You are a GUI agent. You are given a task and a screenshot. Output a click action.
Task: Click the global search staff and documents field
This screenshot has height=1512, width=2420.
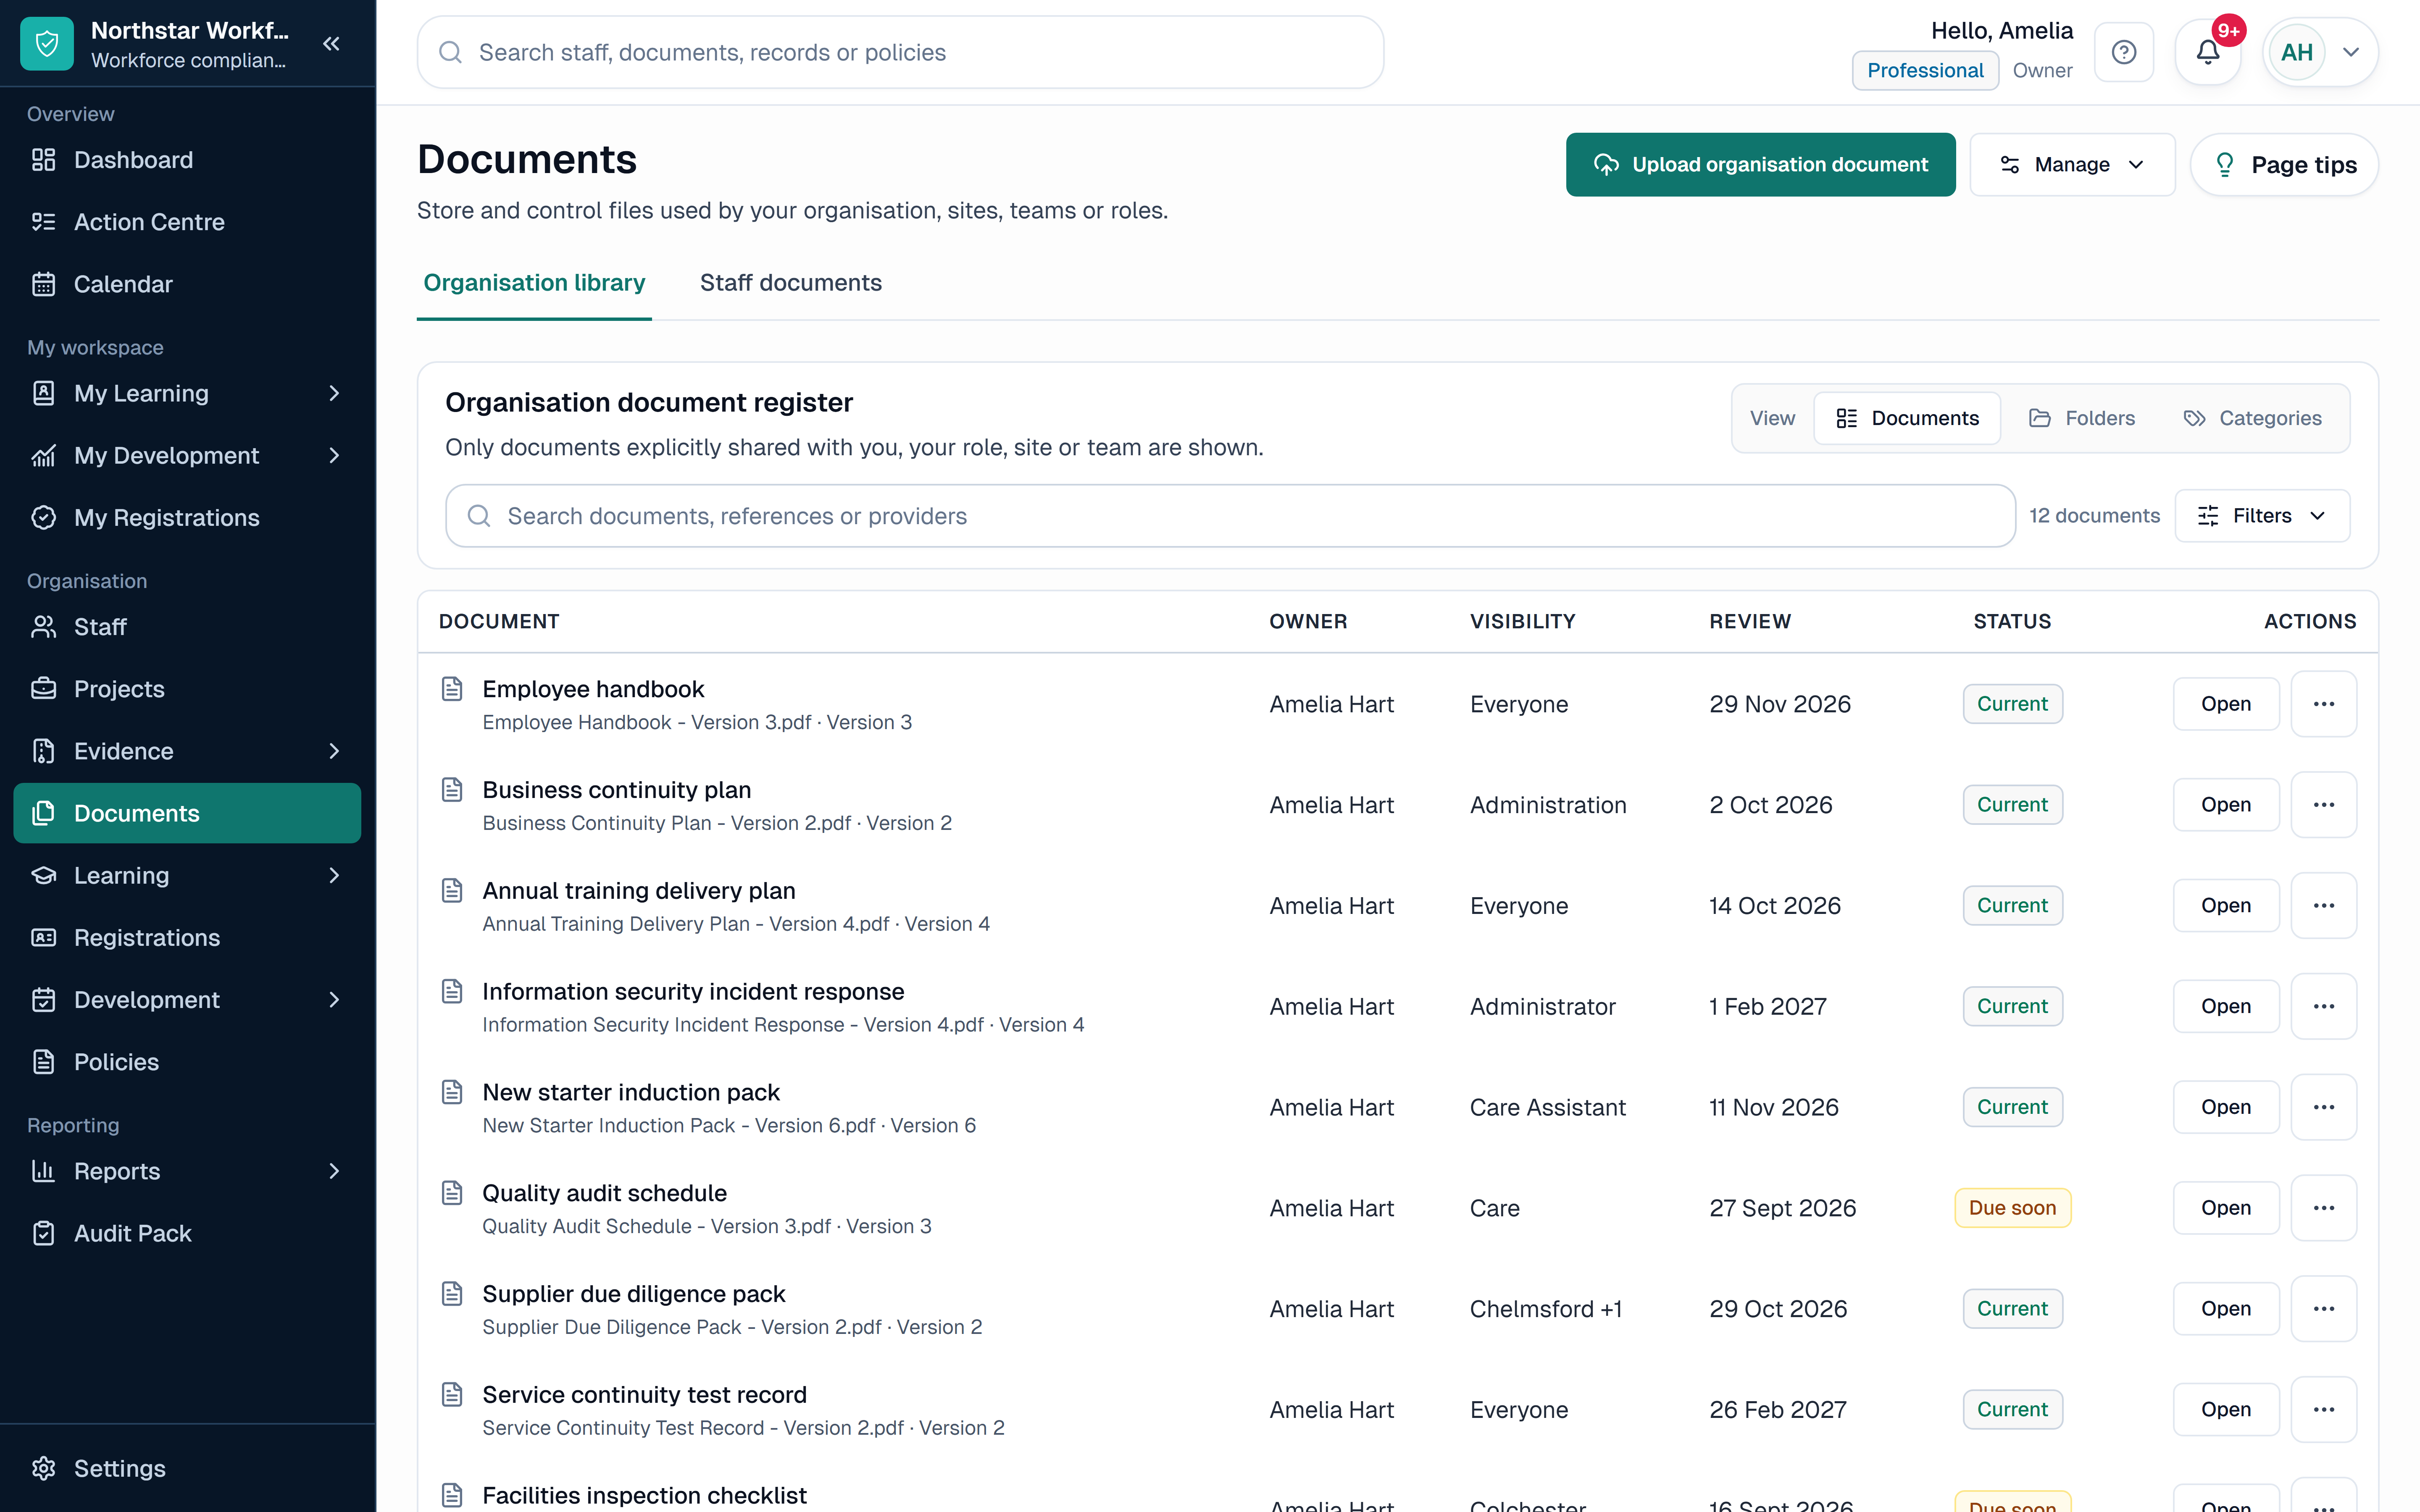pyautogui.click(x=900, y=52)
